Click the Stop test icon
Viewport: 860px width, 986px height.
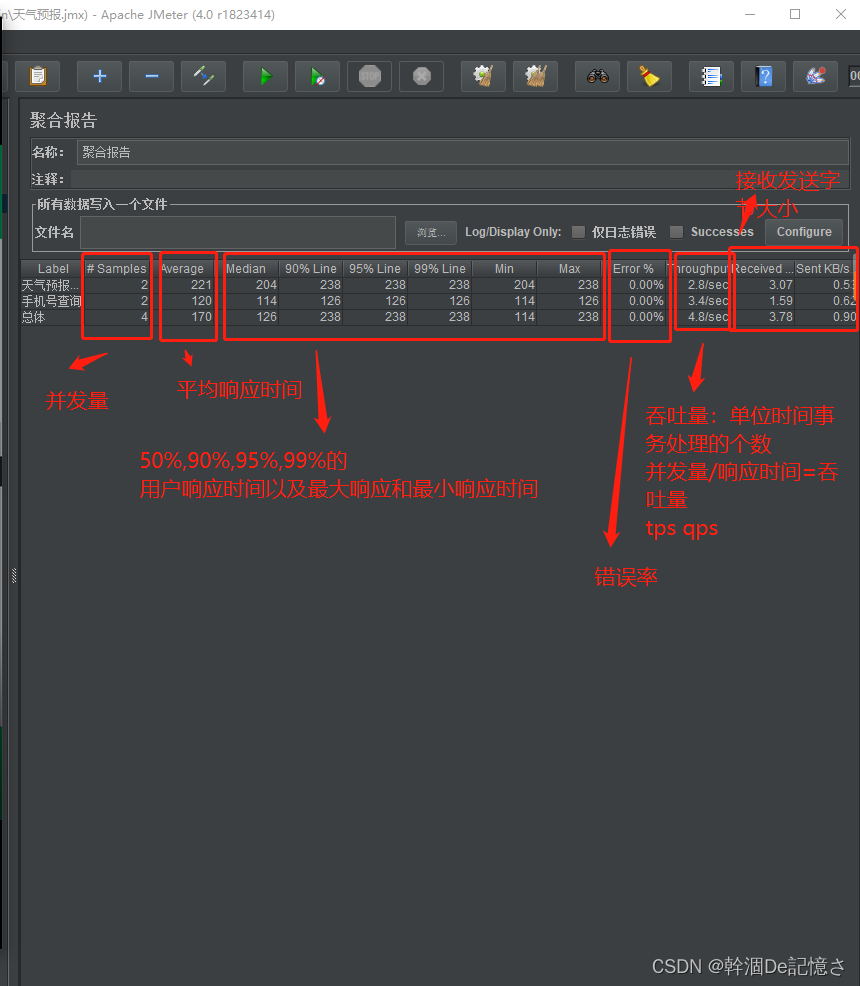click(370, 77)
